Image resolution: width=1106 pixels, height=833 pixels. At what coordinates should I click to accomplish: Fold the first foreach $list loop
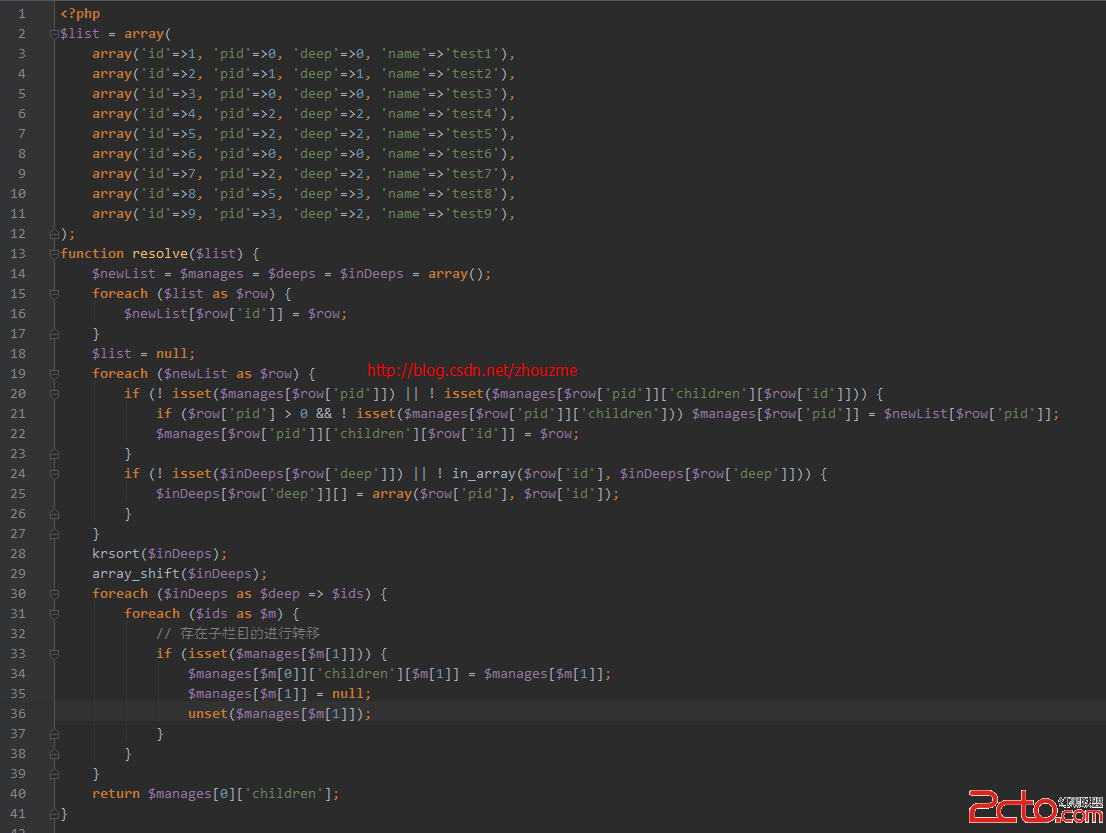(x=54, y=294)
